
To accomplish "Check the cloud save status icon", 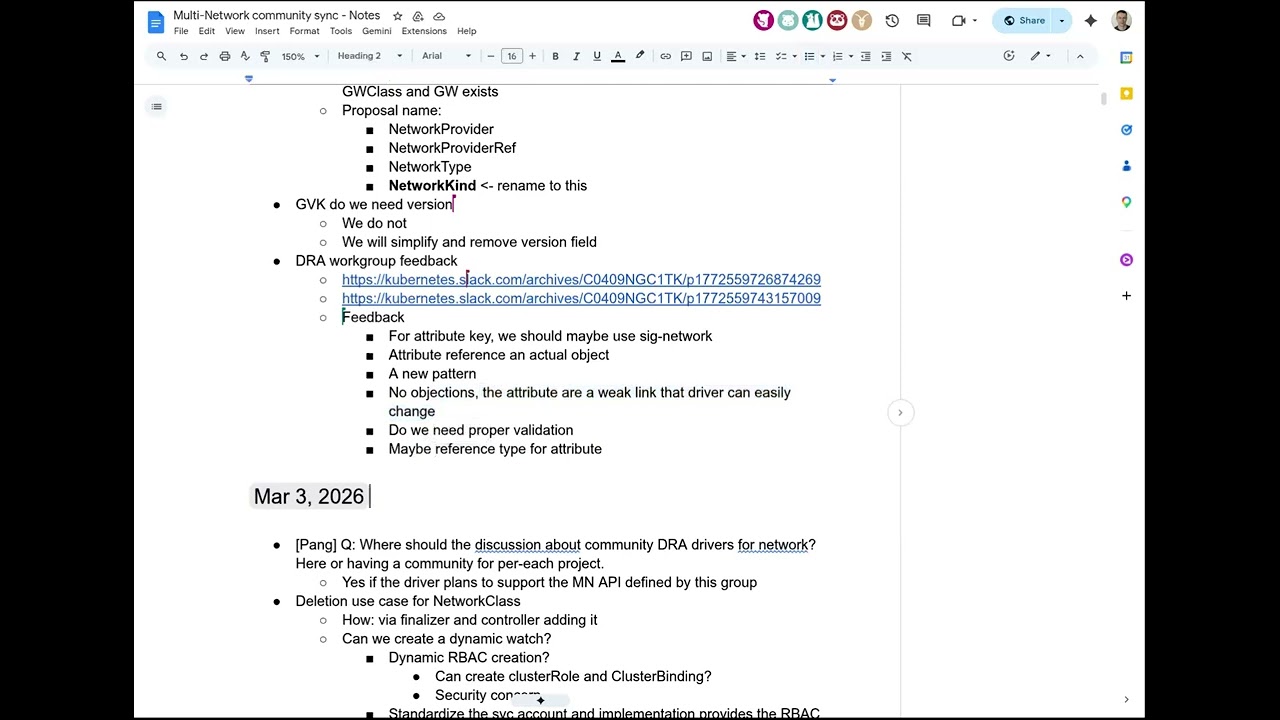I will pos(439,16).
